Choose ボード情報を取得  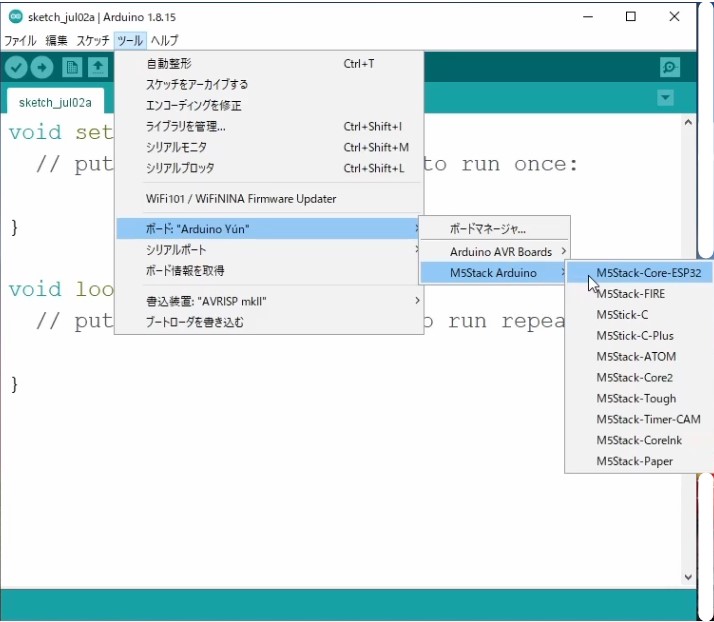[270, 270]
